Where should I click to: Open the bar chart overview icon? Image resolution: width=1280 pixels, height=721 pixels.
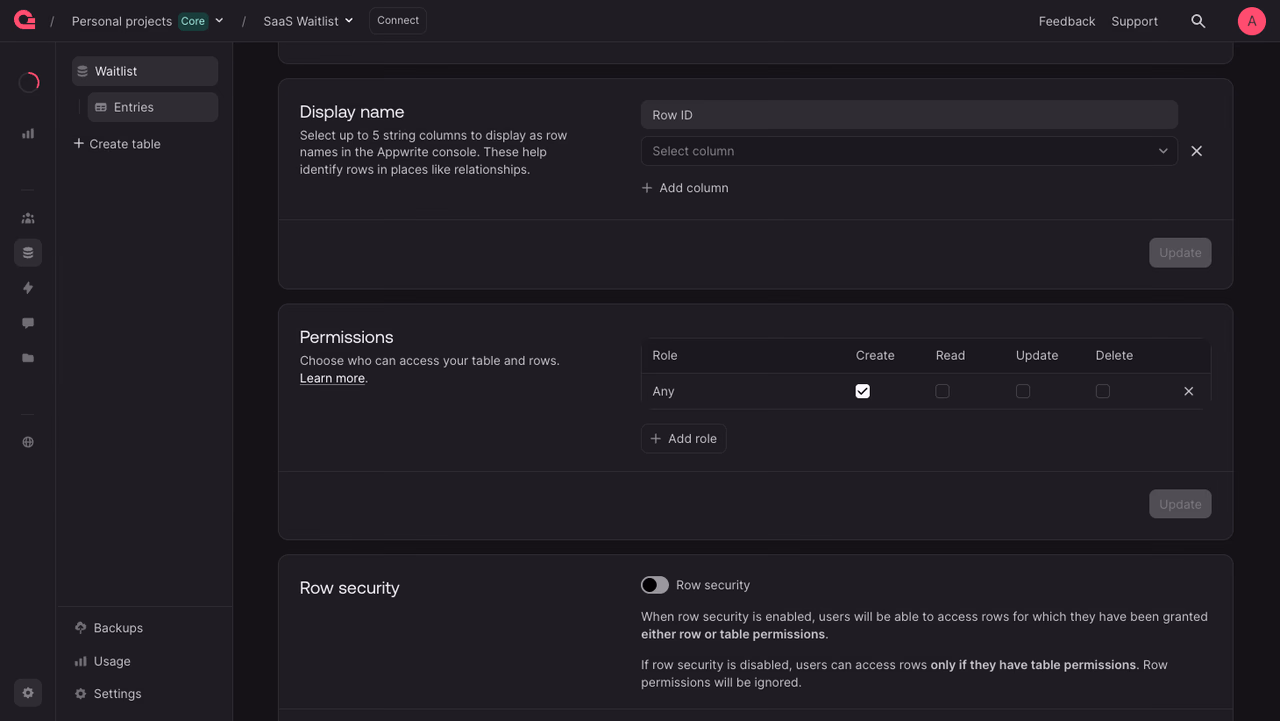point(28,133)
